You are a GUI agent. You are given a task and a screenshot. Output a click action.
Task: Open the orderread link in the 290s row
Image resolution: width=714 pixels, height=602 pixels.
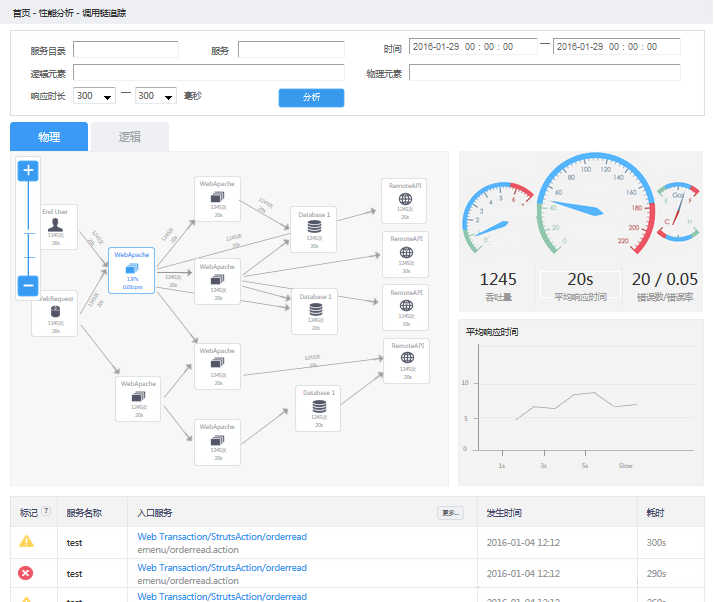(222, 567)
